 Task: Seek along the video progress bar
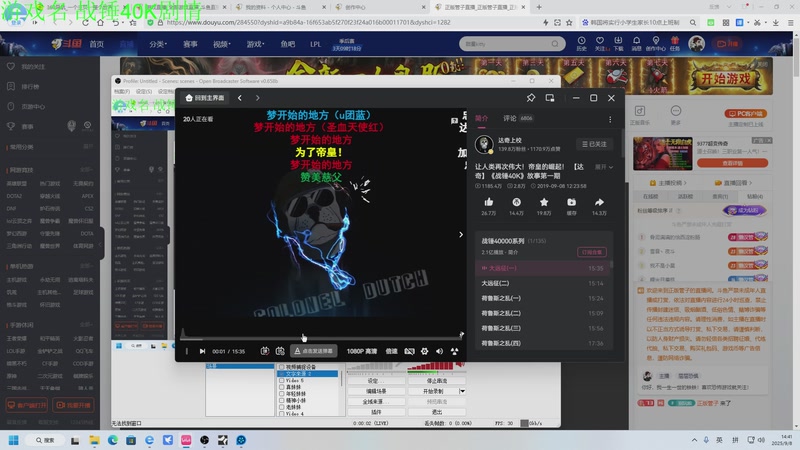coord(320,338)
